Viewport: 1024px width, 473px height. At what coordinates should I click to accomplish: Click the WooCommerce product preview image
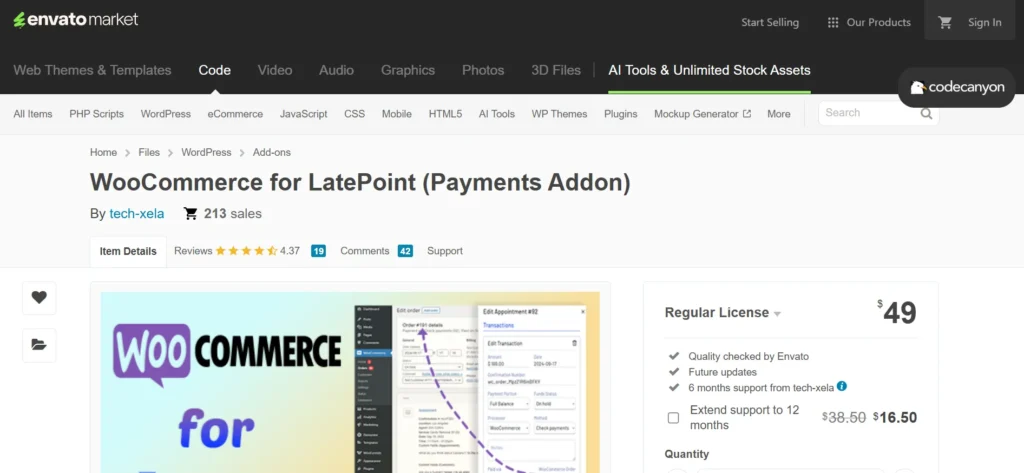pyautogui.click(x=345, y=382)
